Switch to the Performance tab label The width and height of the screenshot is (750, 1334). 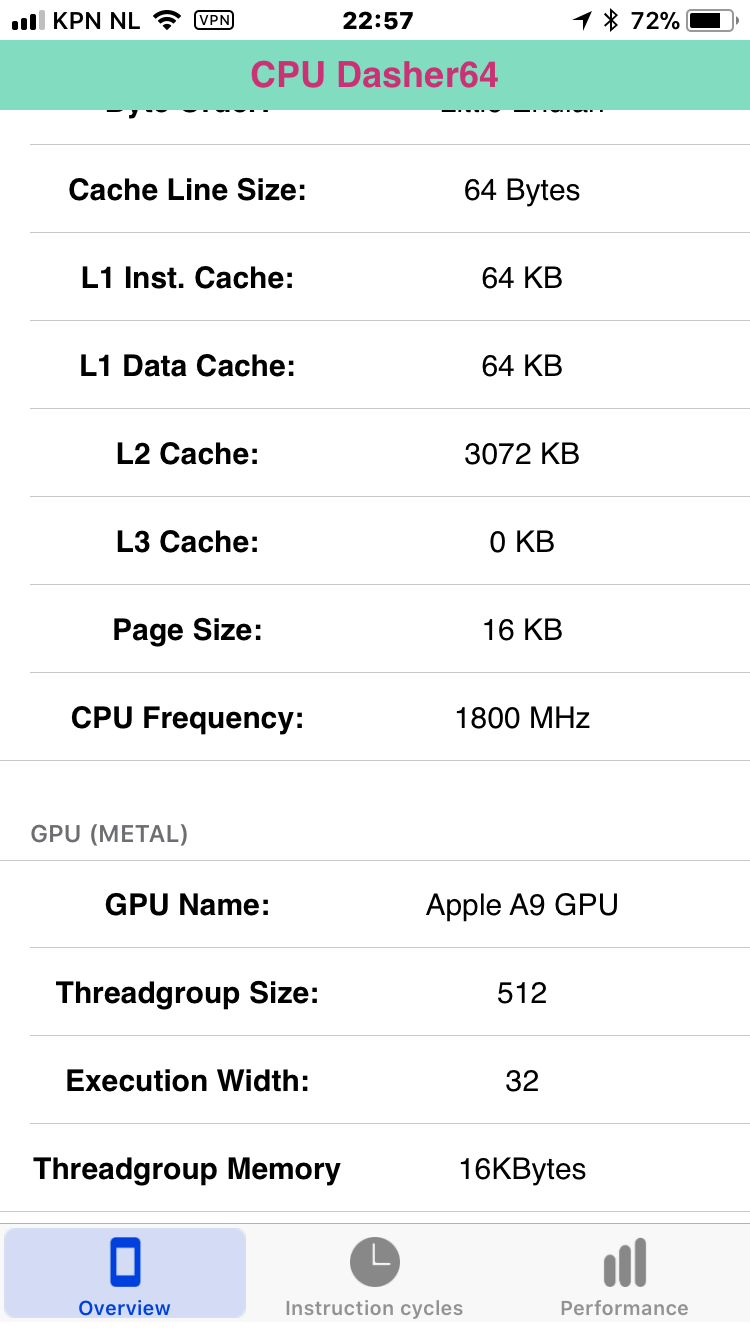tap(624, 1308)
